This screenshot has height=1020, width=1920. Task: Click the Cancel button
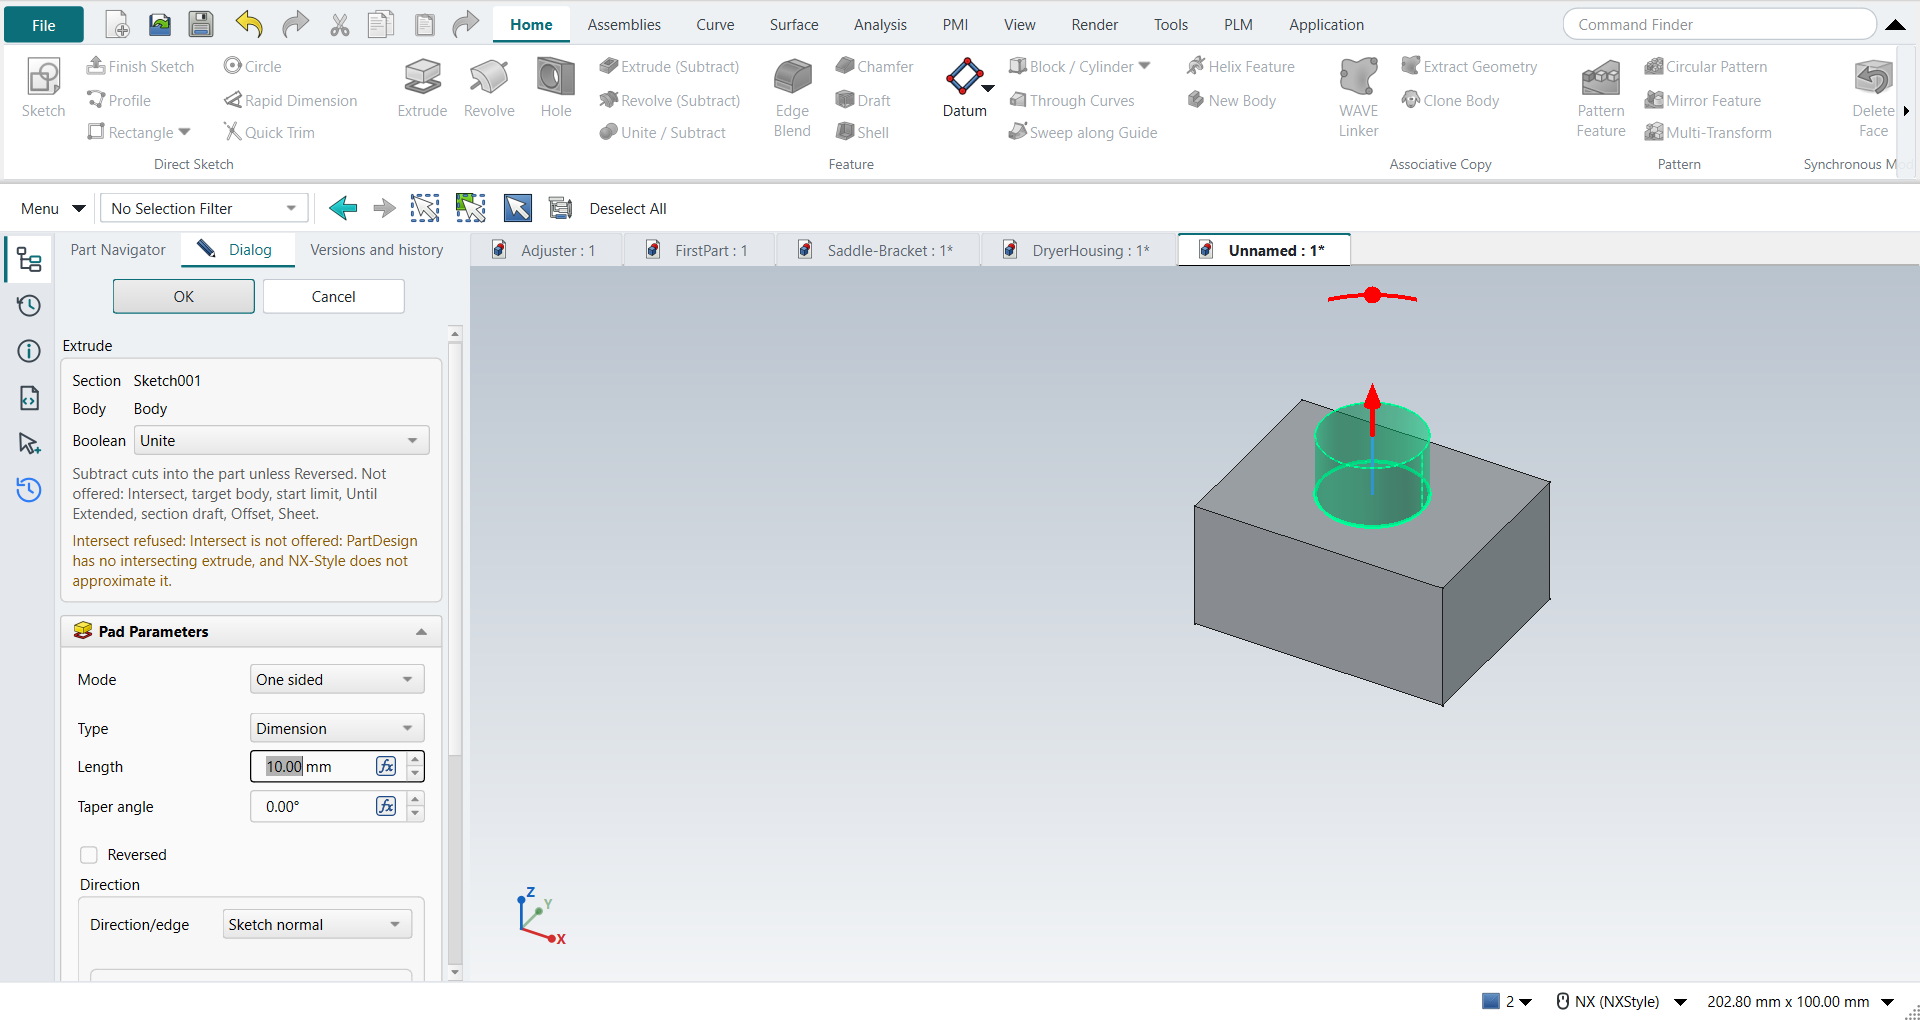[x=334, y=297]
